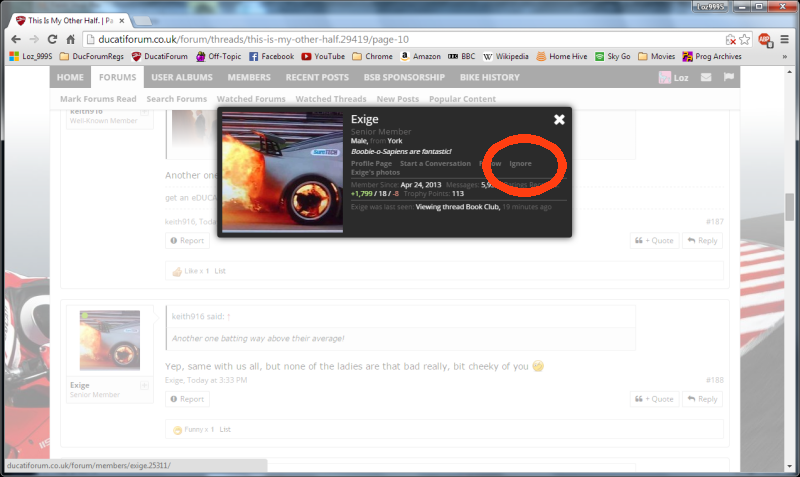This screenshot has width=800, height=477.
Task: Click the browser back arrow
Action: point(13,39)
